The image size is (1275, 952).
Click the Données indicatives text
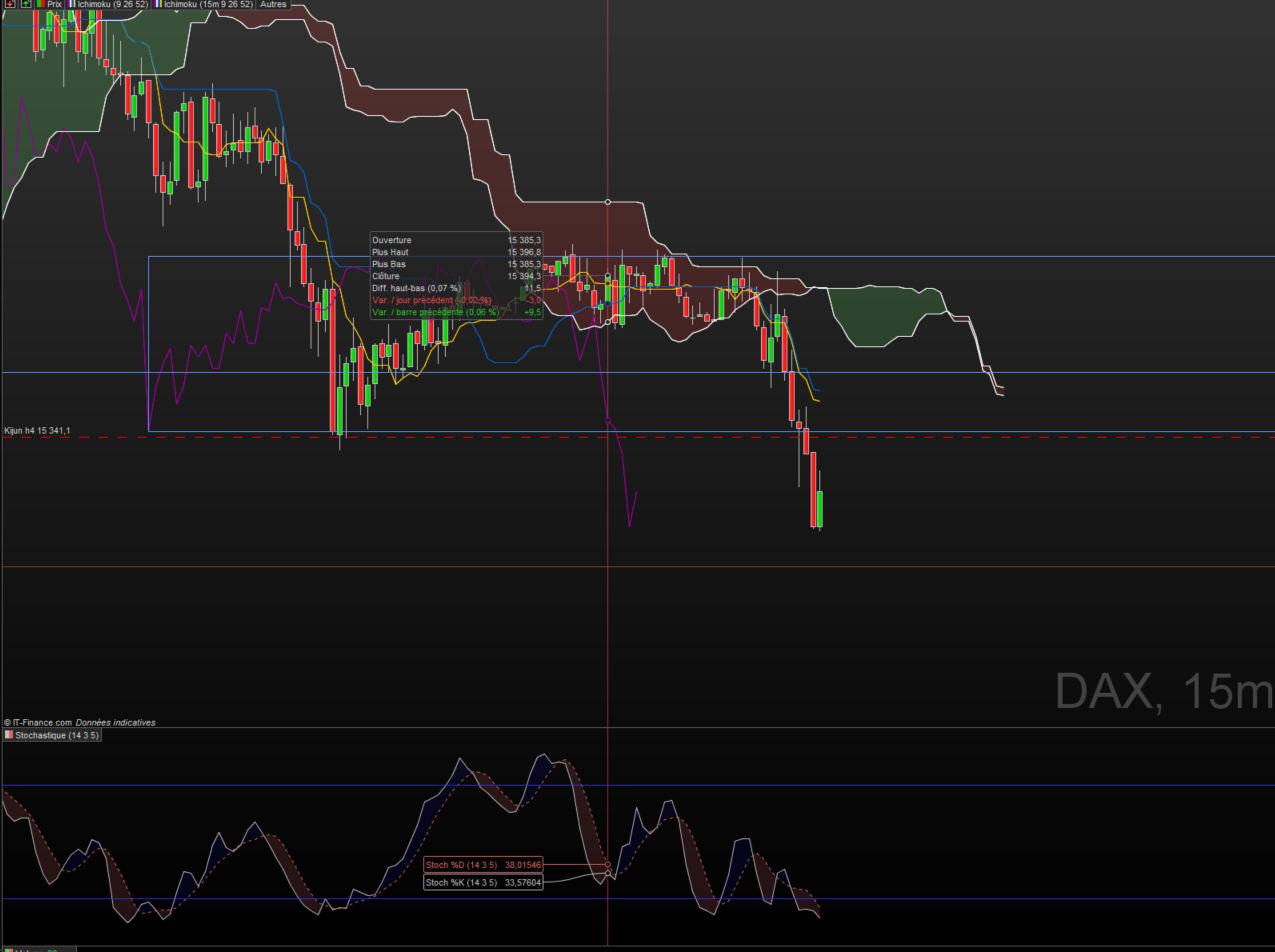(x=115, y=722)
